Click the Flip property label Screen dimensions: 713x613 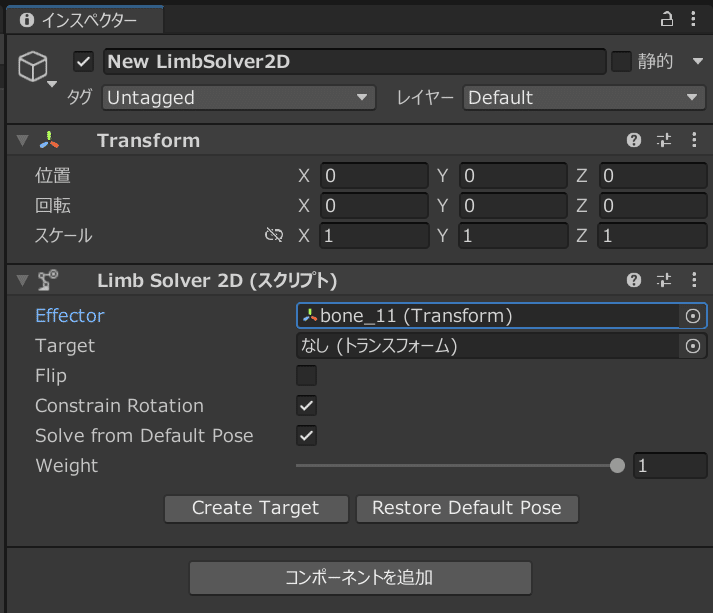pyautogui.click(x=51, y=376)
